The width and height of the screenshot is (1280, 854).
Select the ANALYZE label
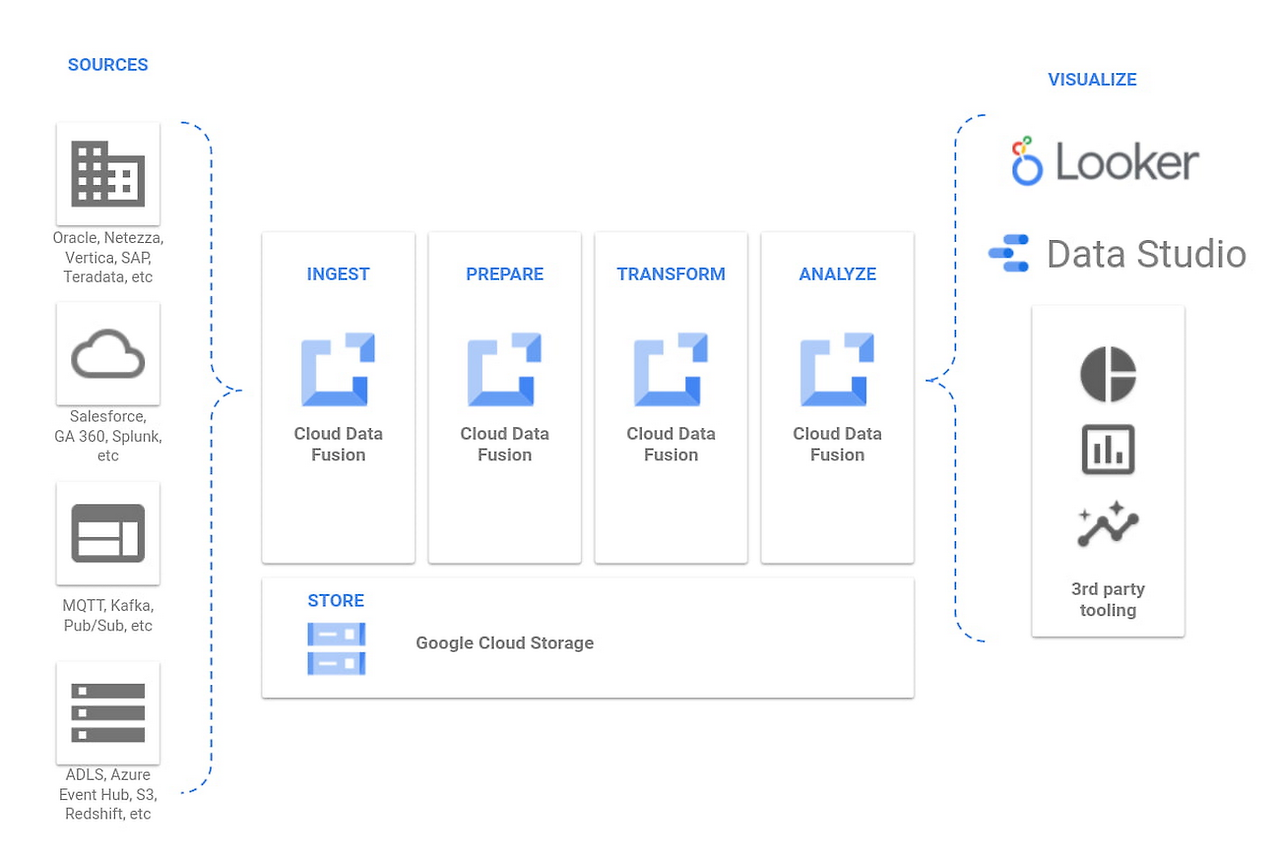[837, 274]
